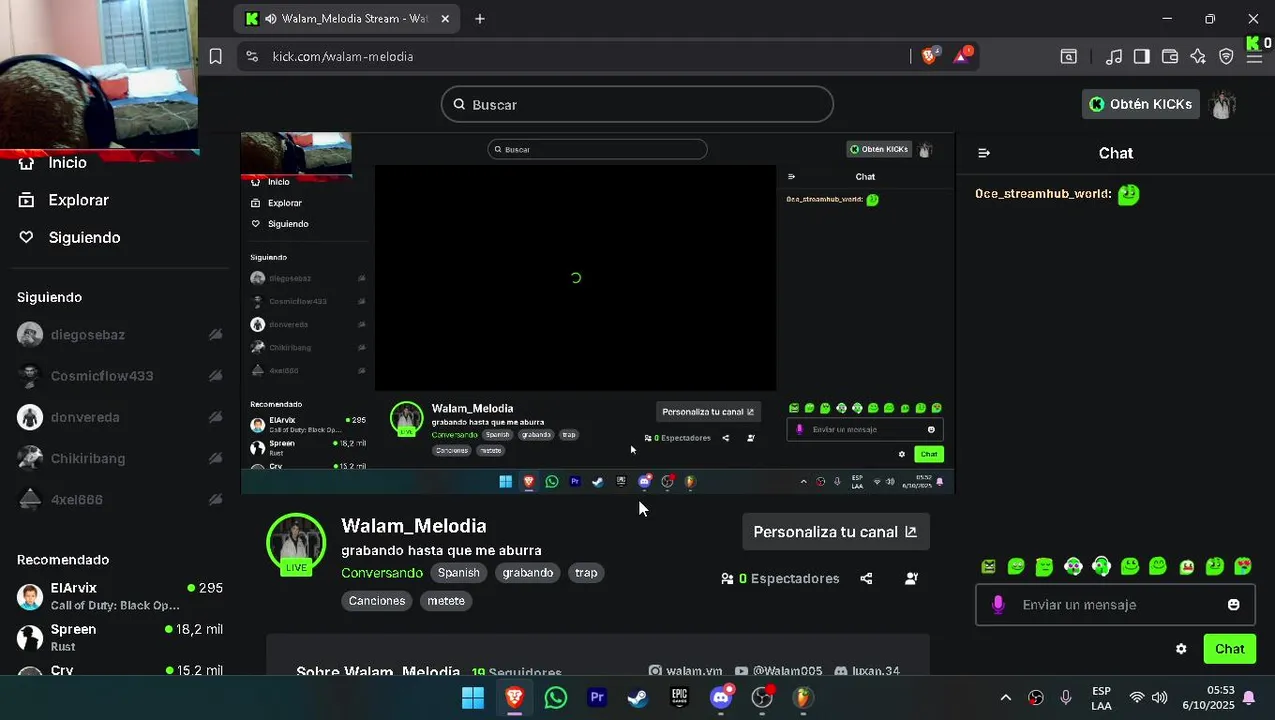Screen dimensions: 1275x720
Task: Select the Canciones tag
Action: [x=377, y=601]
